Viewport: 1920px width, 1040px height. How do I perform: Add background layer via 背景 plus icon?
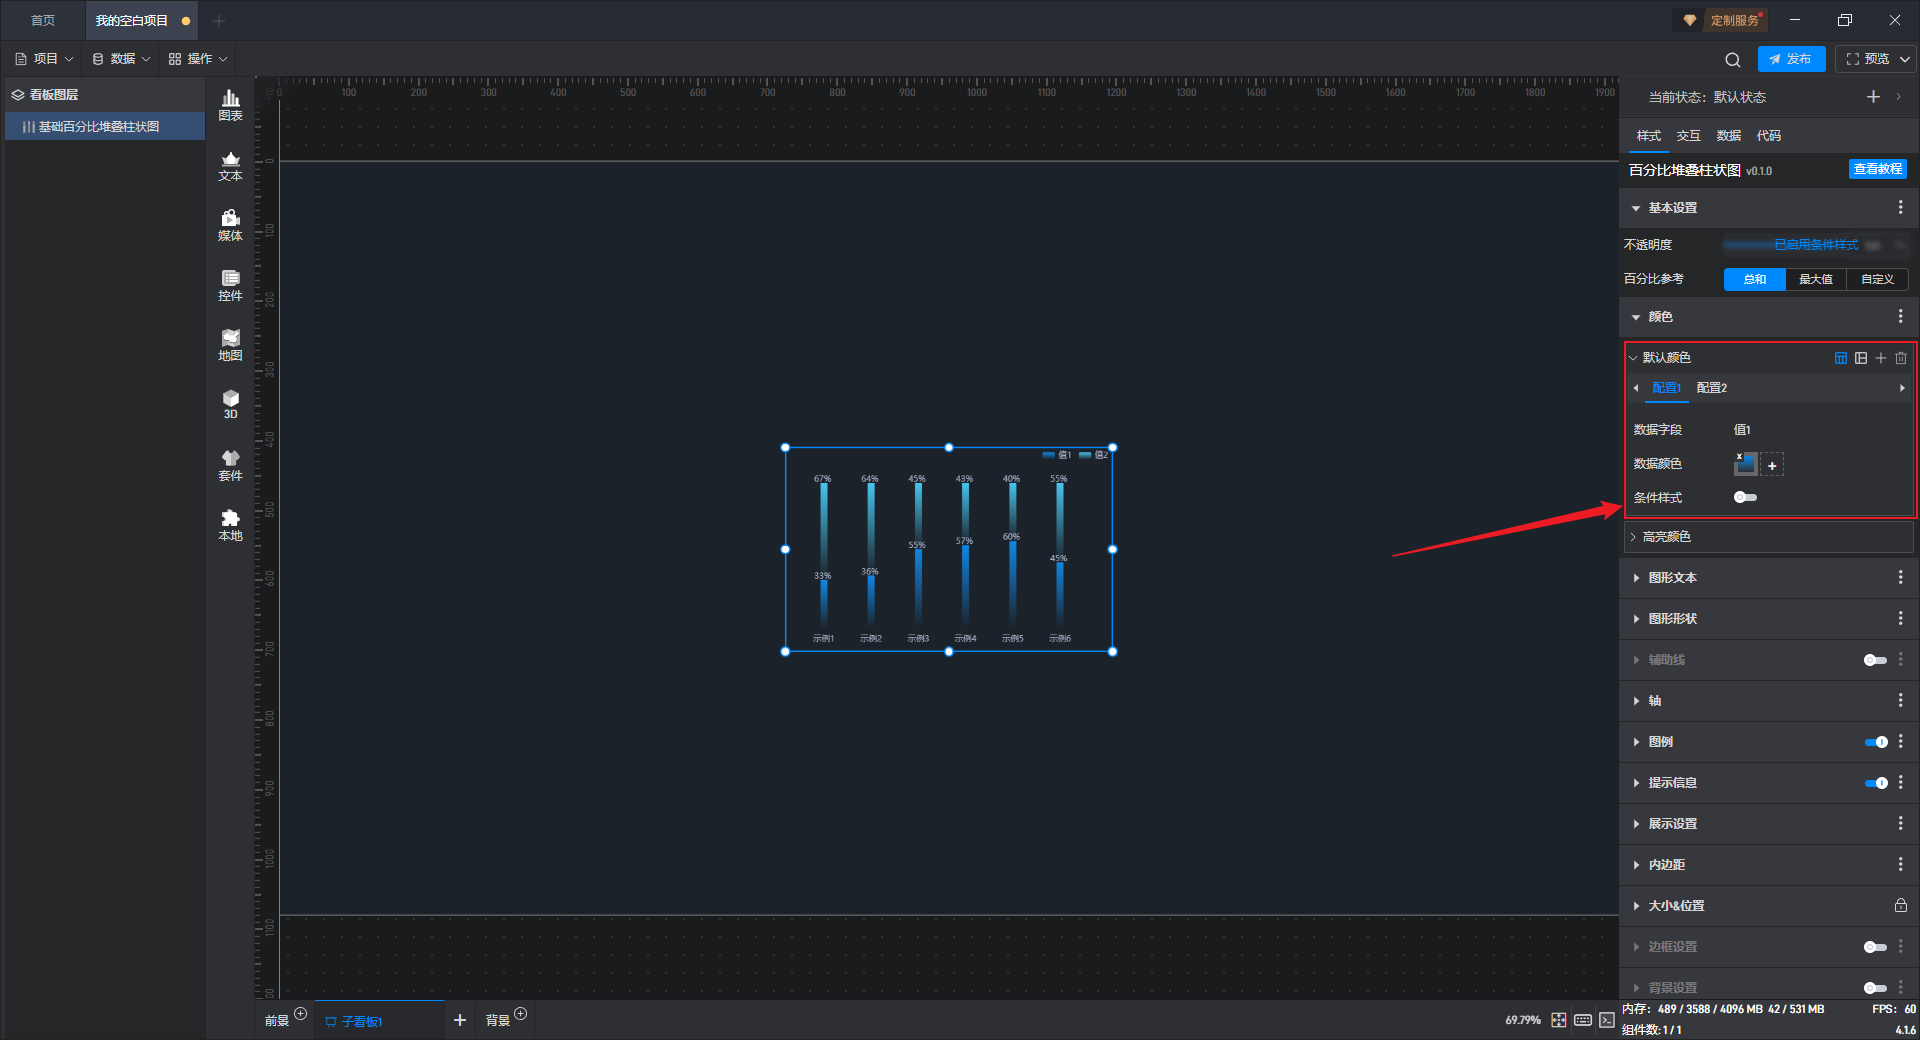(520, 1014)
